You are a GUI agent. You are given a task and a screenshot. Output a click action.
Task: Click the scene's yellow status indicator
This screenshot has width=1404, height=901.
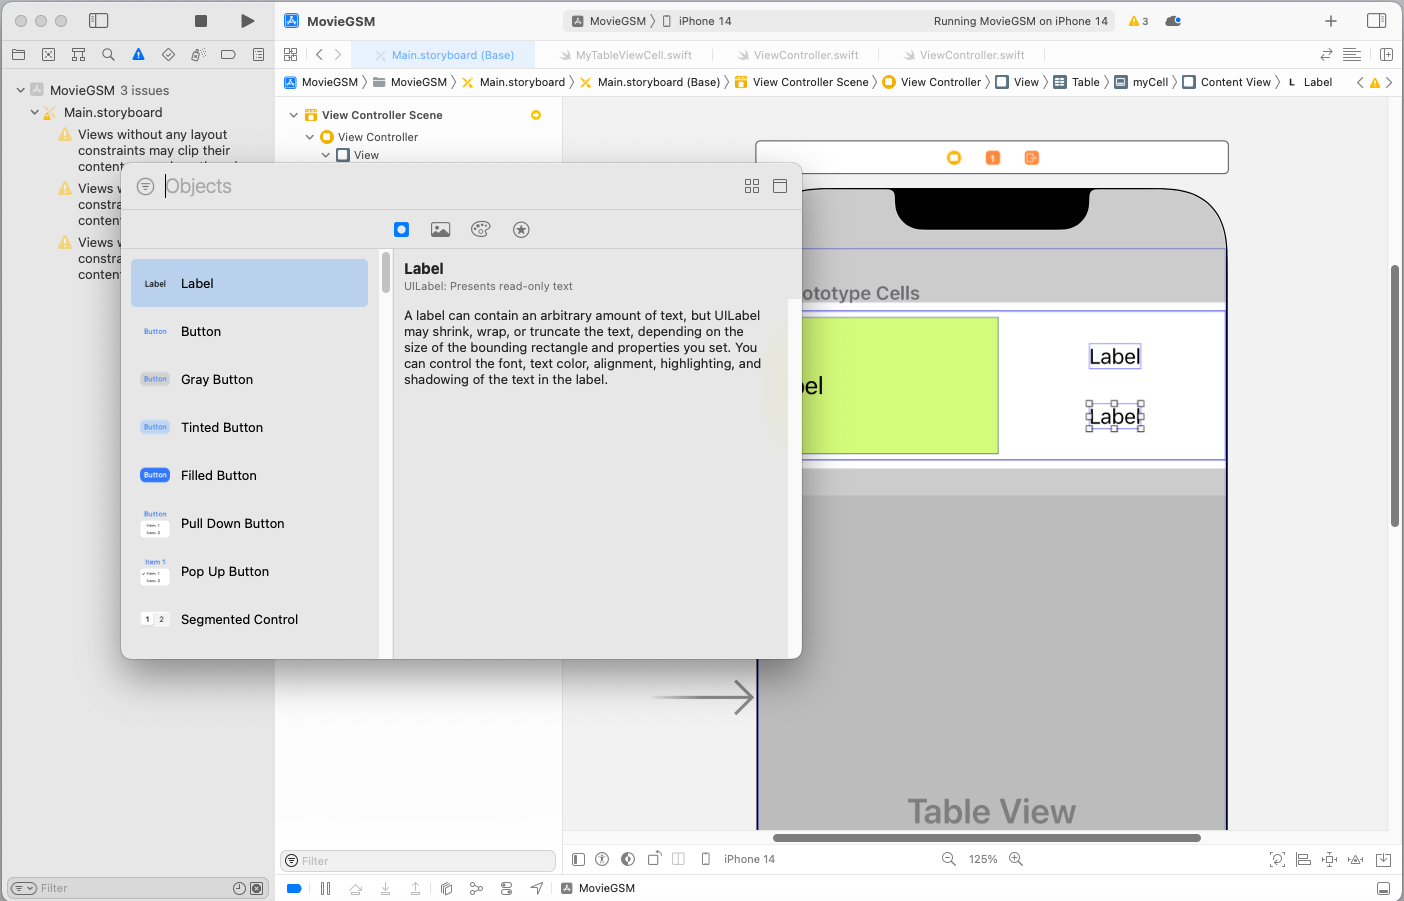point(536,115)
